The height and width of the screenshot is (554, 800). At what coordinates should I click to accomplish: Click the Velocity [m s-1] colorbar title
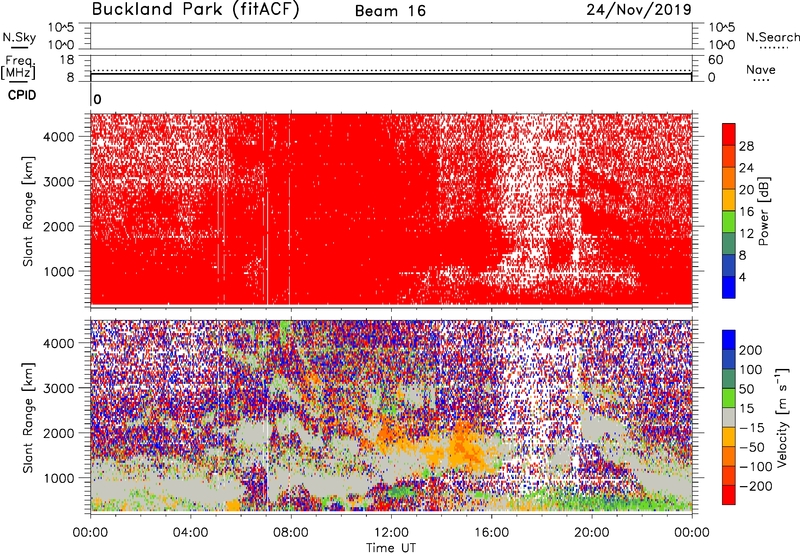(782, 416)
